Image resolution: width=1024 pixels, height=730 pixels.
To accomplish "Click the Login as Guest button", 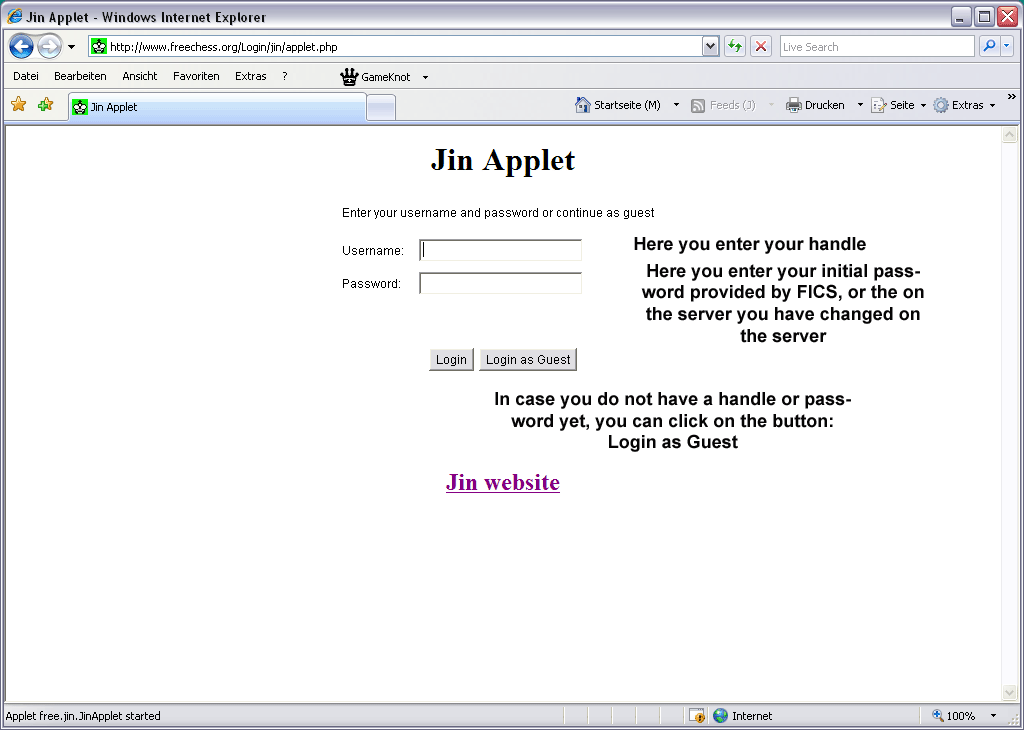I will (528, 360).
